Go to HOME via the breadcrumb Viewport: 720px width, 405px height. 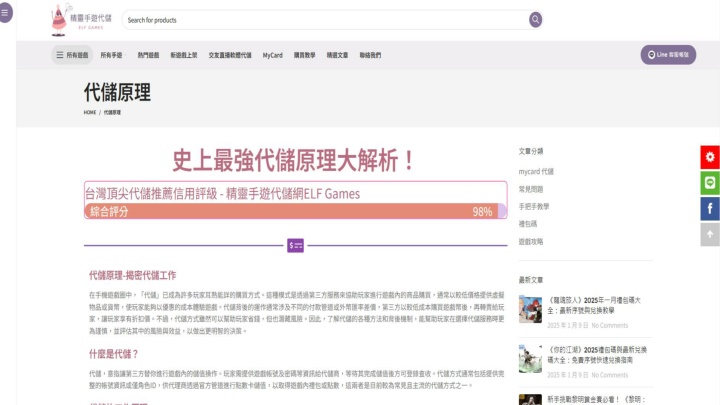tap(90, 112)
